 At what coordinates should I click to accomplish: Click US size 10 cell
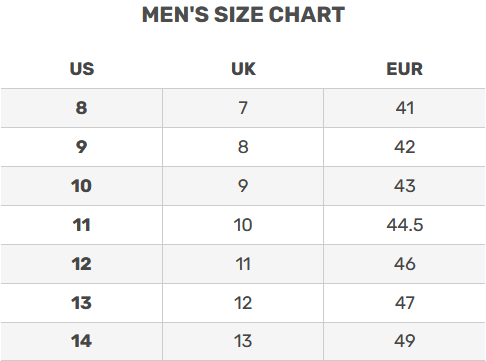coord(82,186)
